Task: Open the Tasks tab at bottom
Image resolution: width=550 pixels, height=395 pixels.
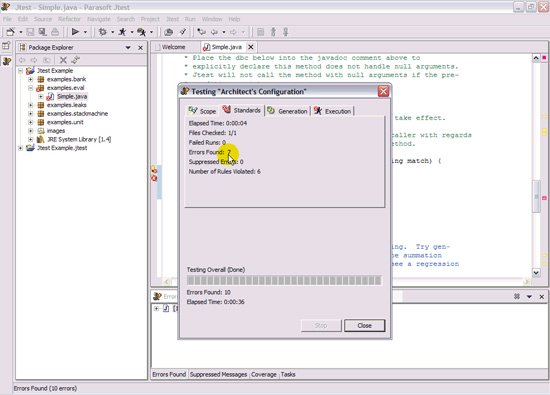Action: point(288,374)
